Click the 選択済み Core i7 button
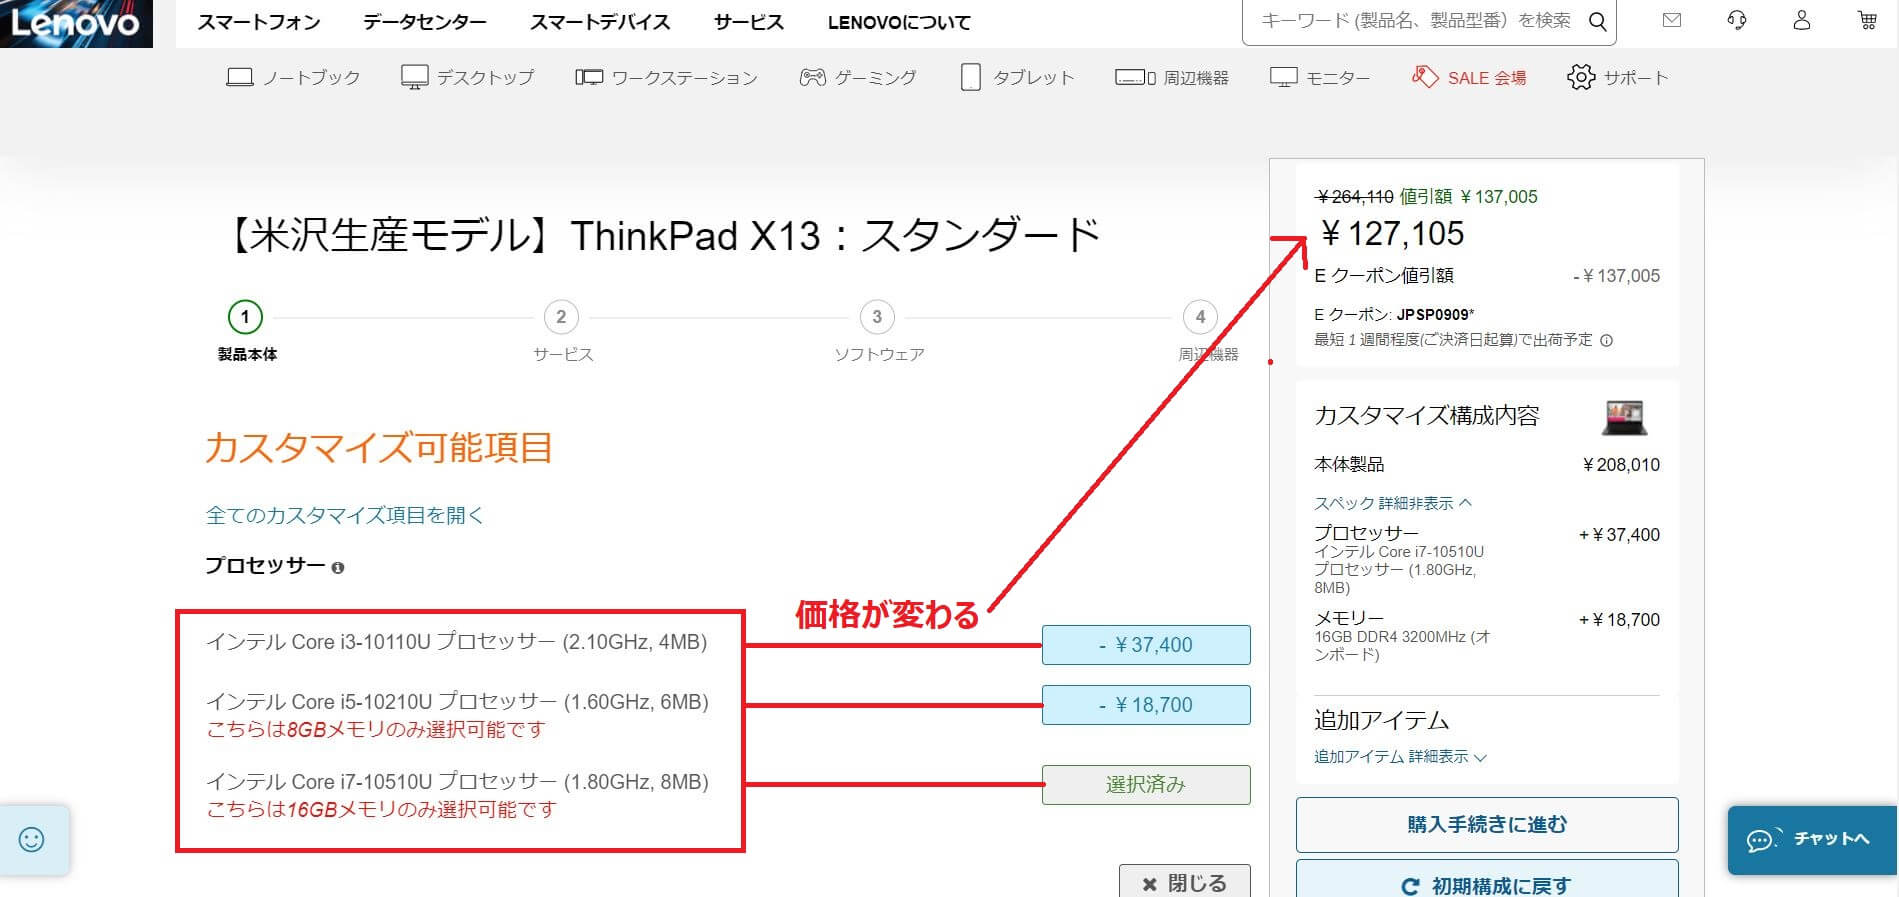Screen dimensions: 1899x897 point(1146,785)
